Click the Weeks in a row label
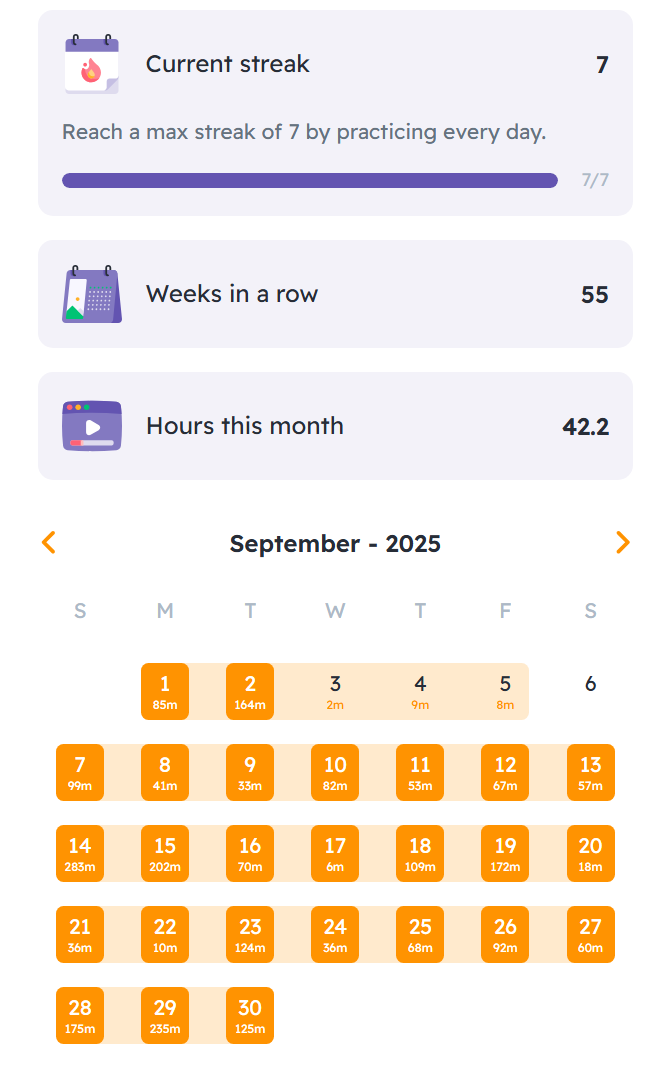Screen dimensions: 649x1071 coord(232,294)
